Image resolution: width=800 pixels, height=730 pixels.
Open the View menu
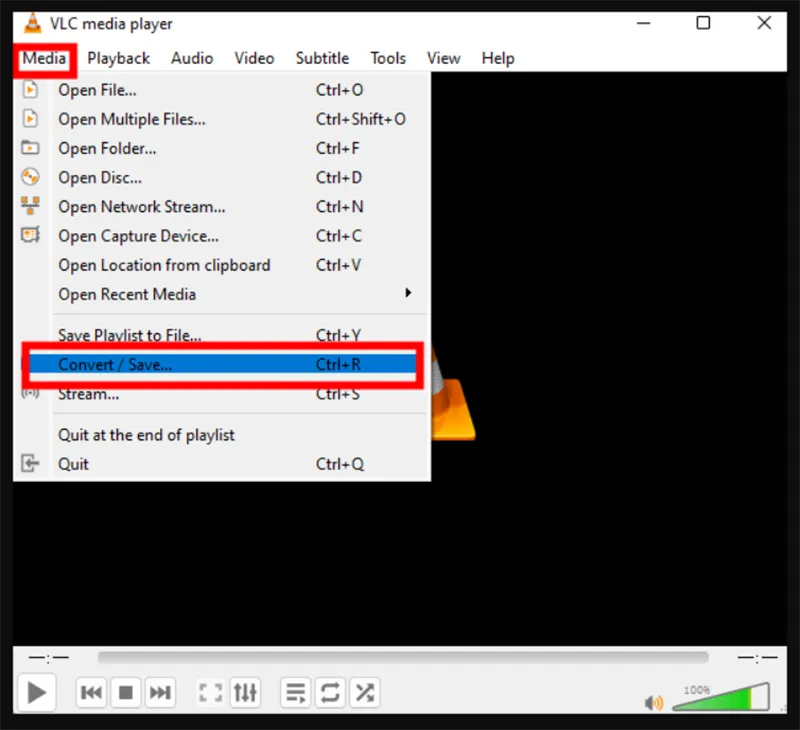443,58
